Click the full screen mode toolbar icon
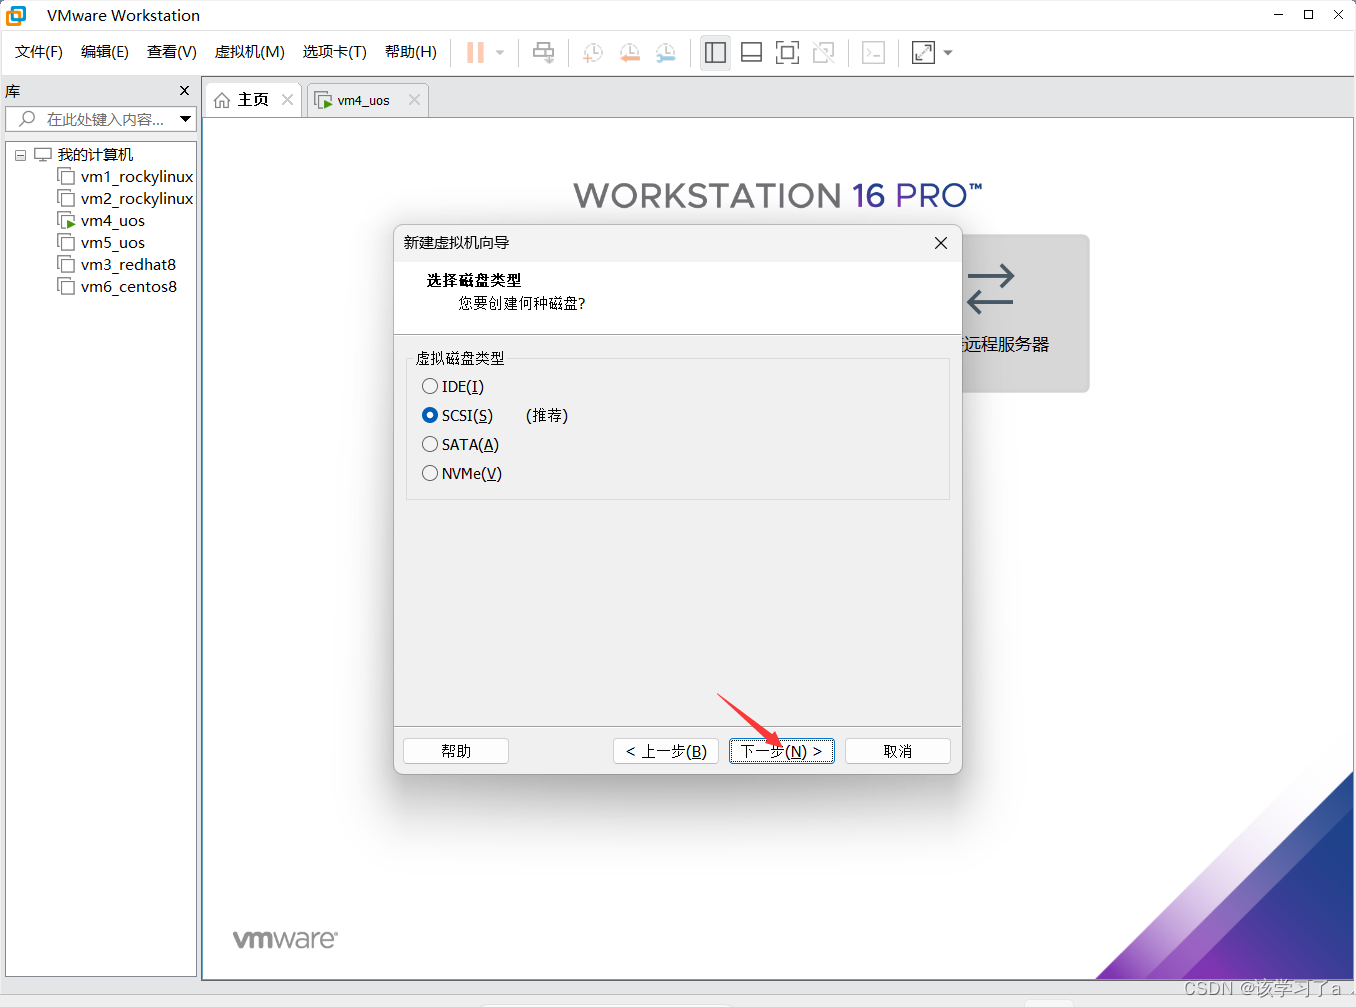Viewport: 1356px width, 1007px height. point(788,53)
